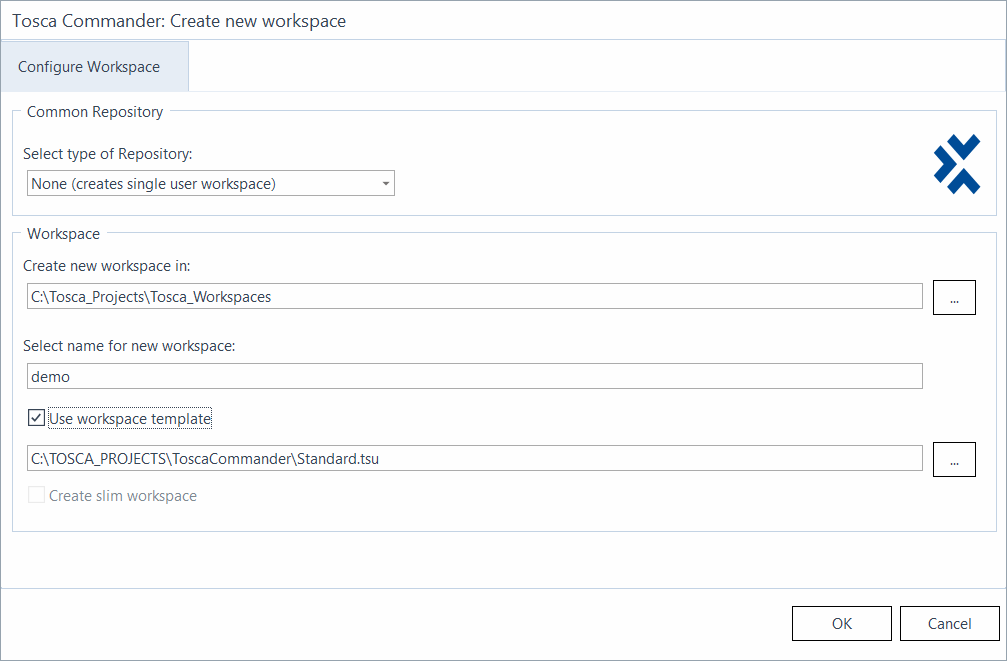Click the dialog title 'Tosca Commander: Create new workspace'

coord(179,21)
